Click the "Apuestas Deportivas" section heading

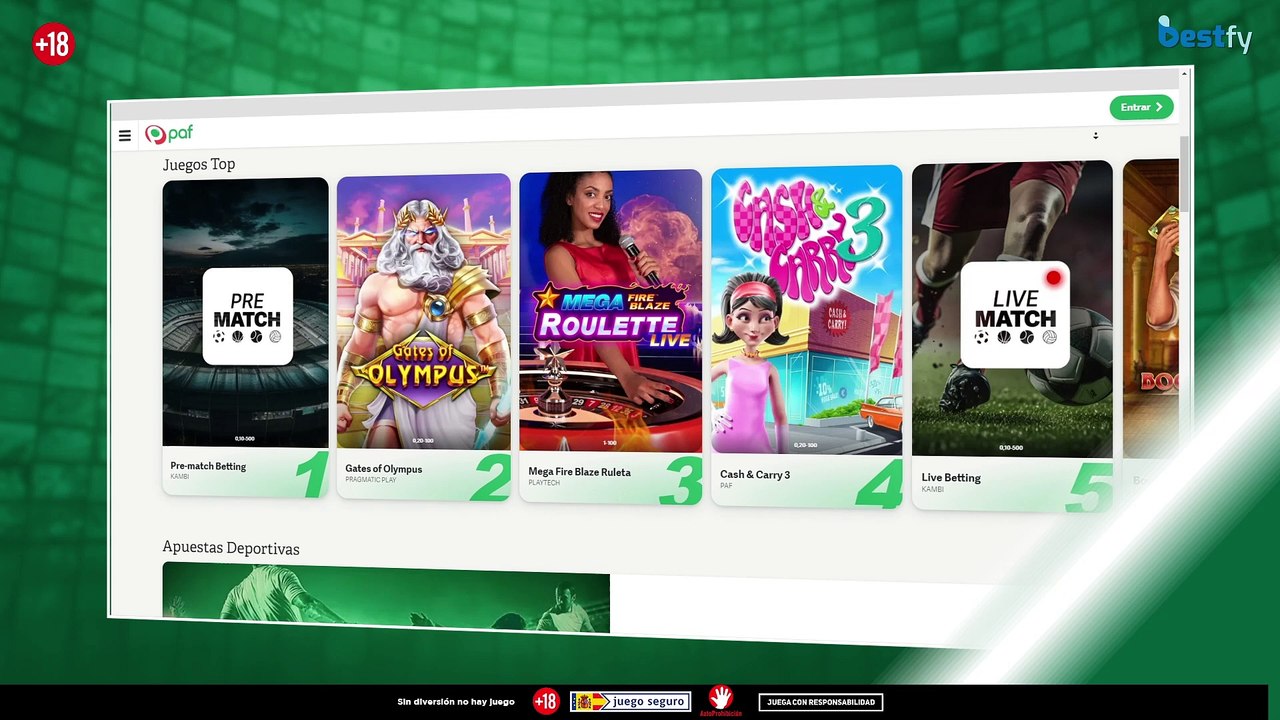click(x=231, y=548)
